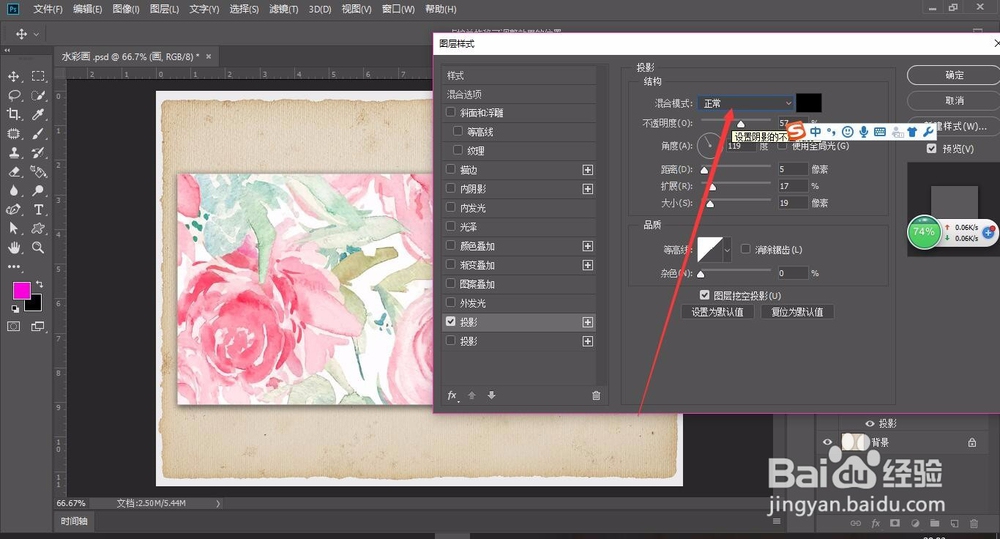Enable the 颜色叠加 checkbox

coord(451,246)
